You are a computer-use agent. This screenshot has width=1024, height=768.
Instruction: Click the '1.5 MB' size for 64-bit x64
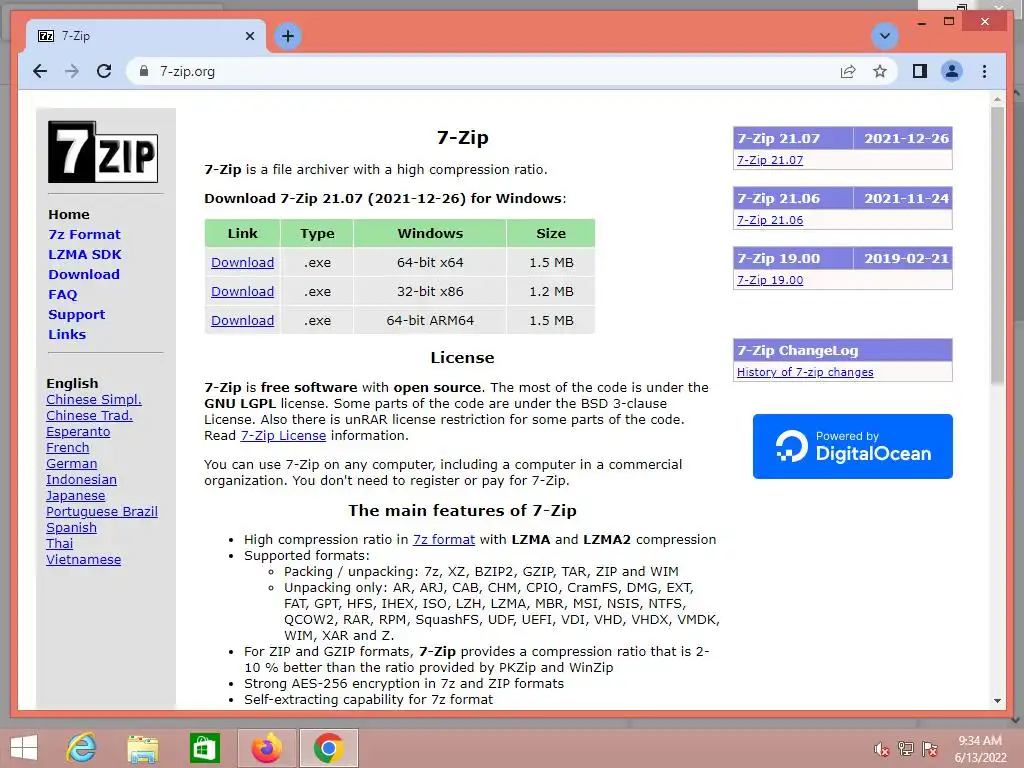pyautogui.click(x=551, y=263)
